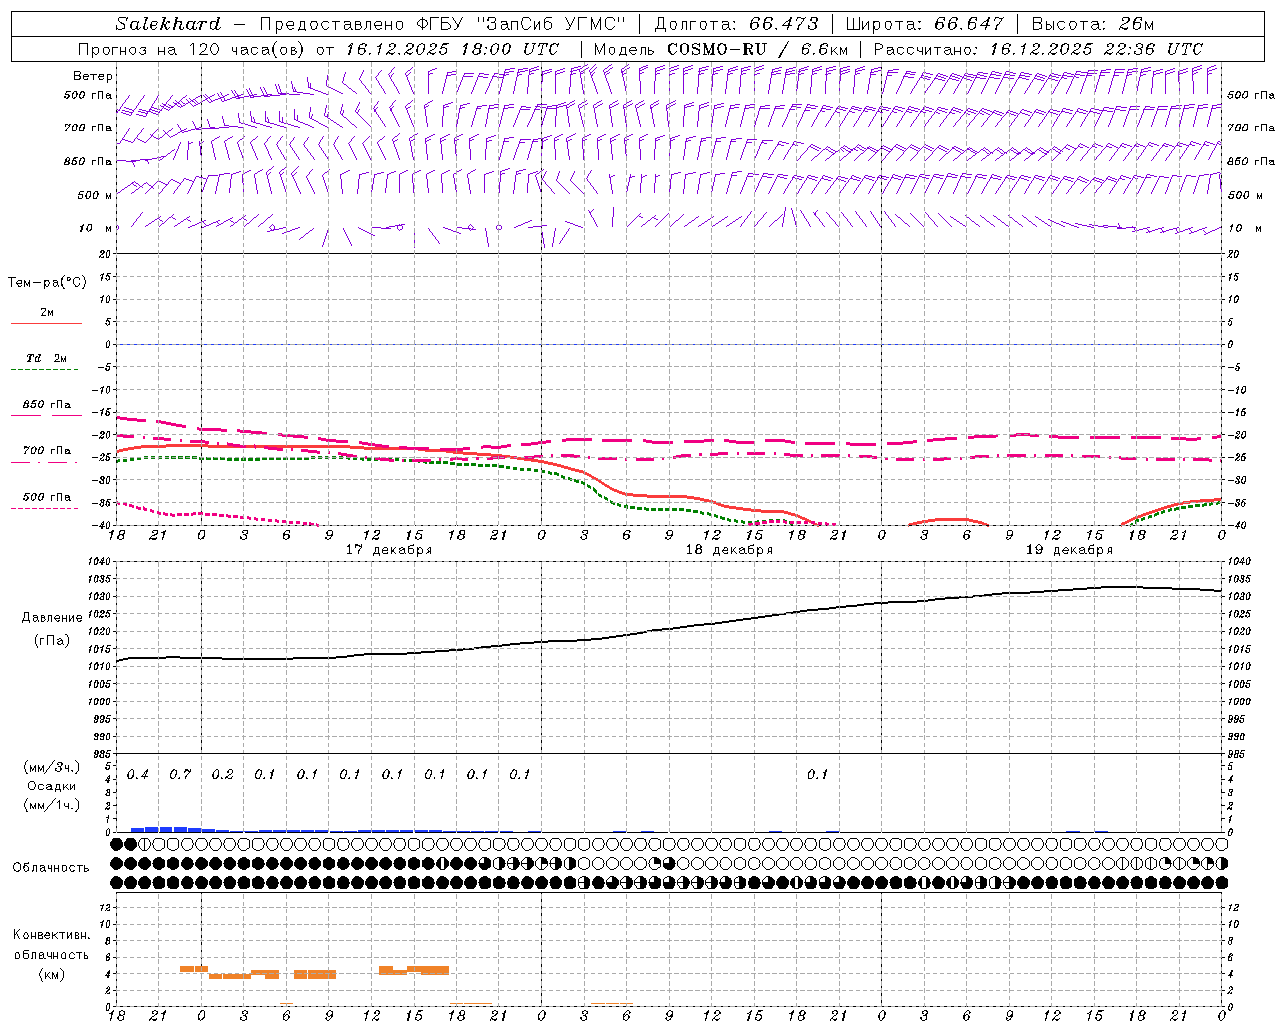
Task: Click the 700 гПа temperature legend entry
Action: [x=46, y=455]
